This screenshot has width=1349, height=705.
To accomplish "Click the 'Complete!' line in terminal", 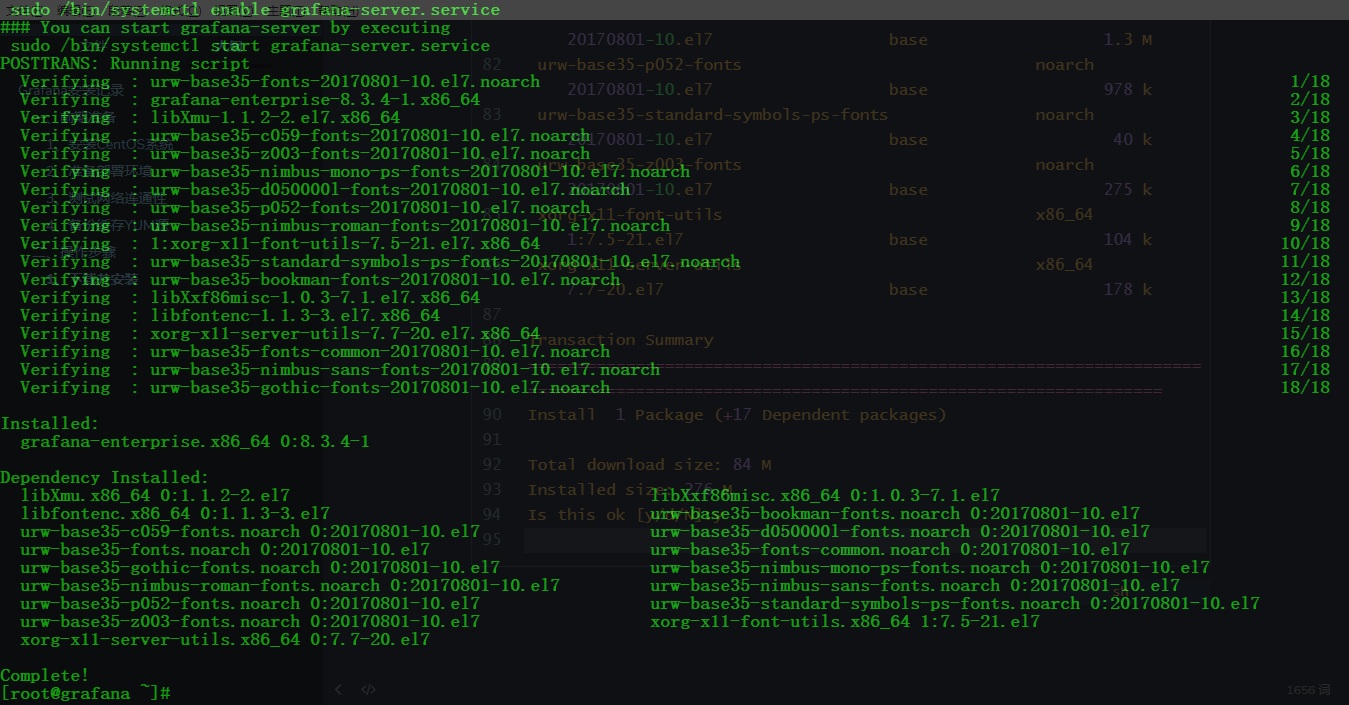I will pyautogui.click(x=45, y=675).
